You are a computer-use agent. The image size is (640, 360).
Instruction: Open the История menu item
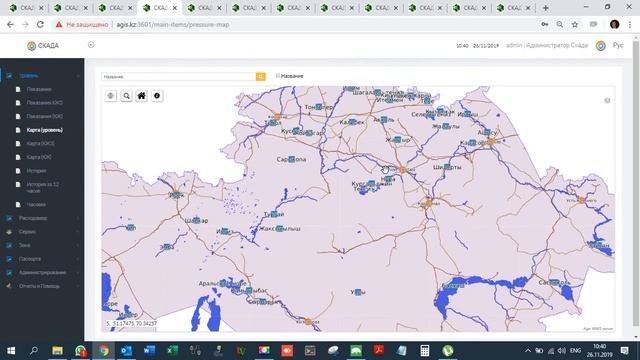click(36, 171)
